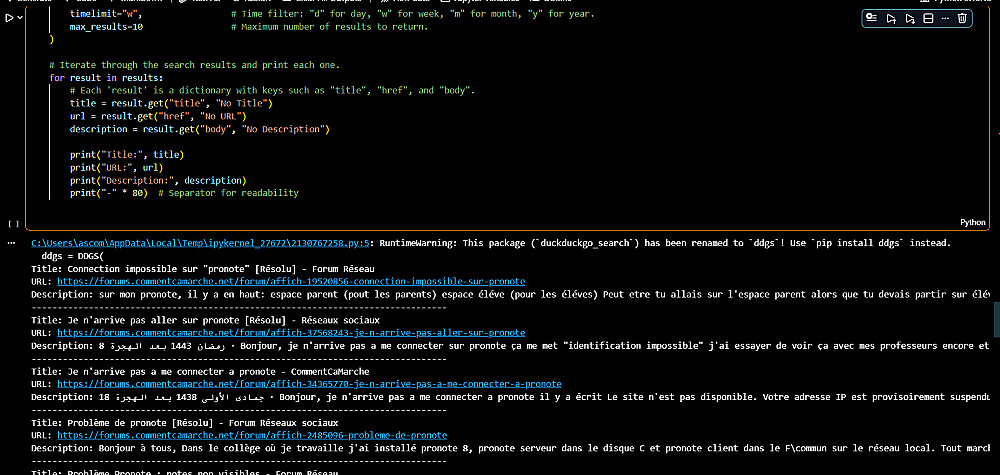Viewport: 1000px width, 475px height.
Task: Click code line 'description = result.get("body"...'
Action: [x=200, y=129]
